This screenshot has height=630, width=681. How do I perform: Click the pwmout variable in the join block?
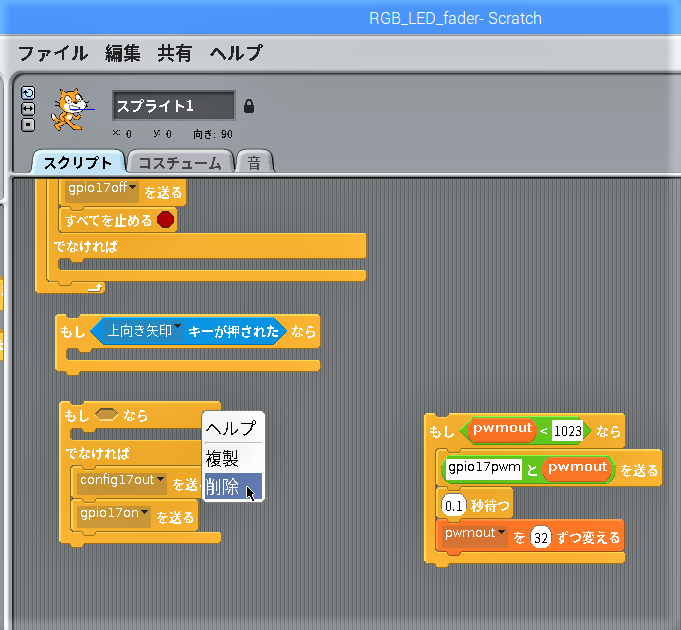coord(577,469)
